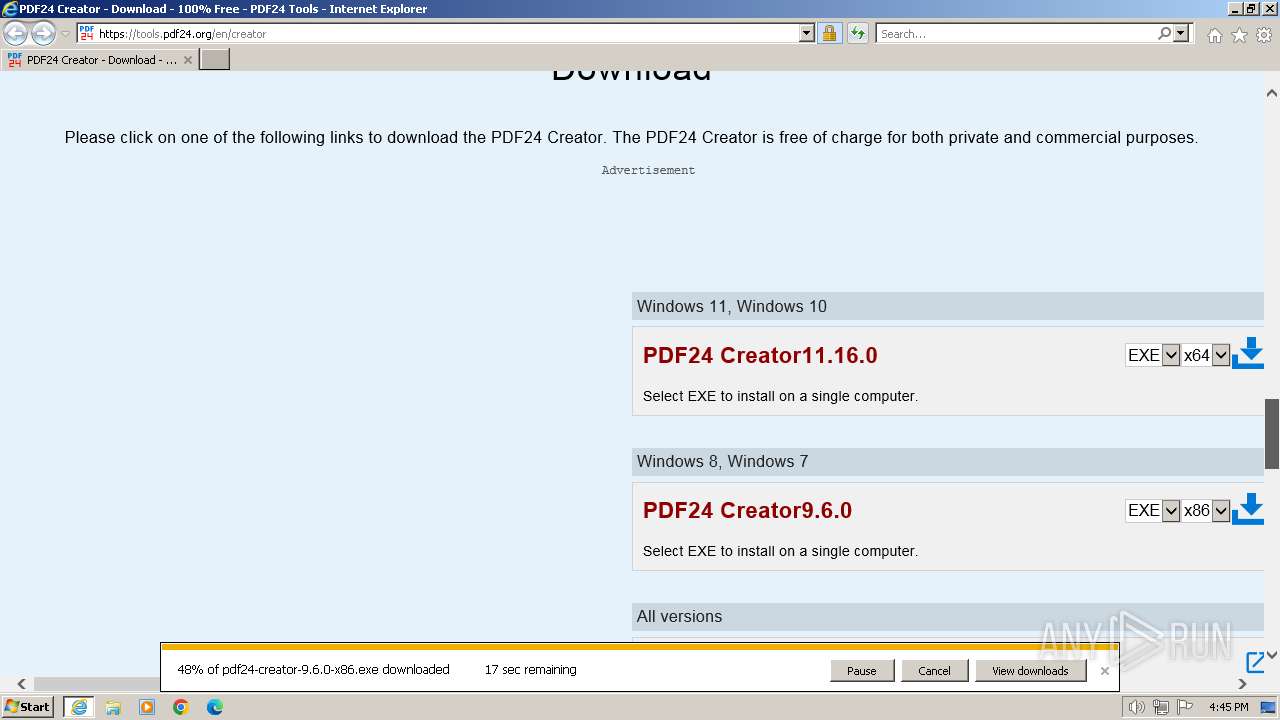Click the search magnifier icon
Screen dimensions: 1280x720
pyautogui.click(x=1164, y=33)
